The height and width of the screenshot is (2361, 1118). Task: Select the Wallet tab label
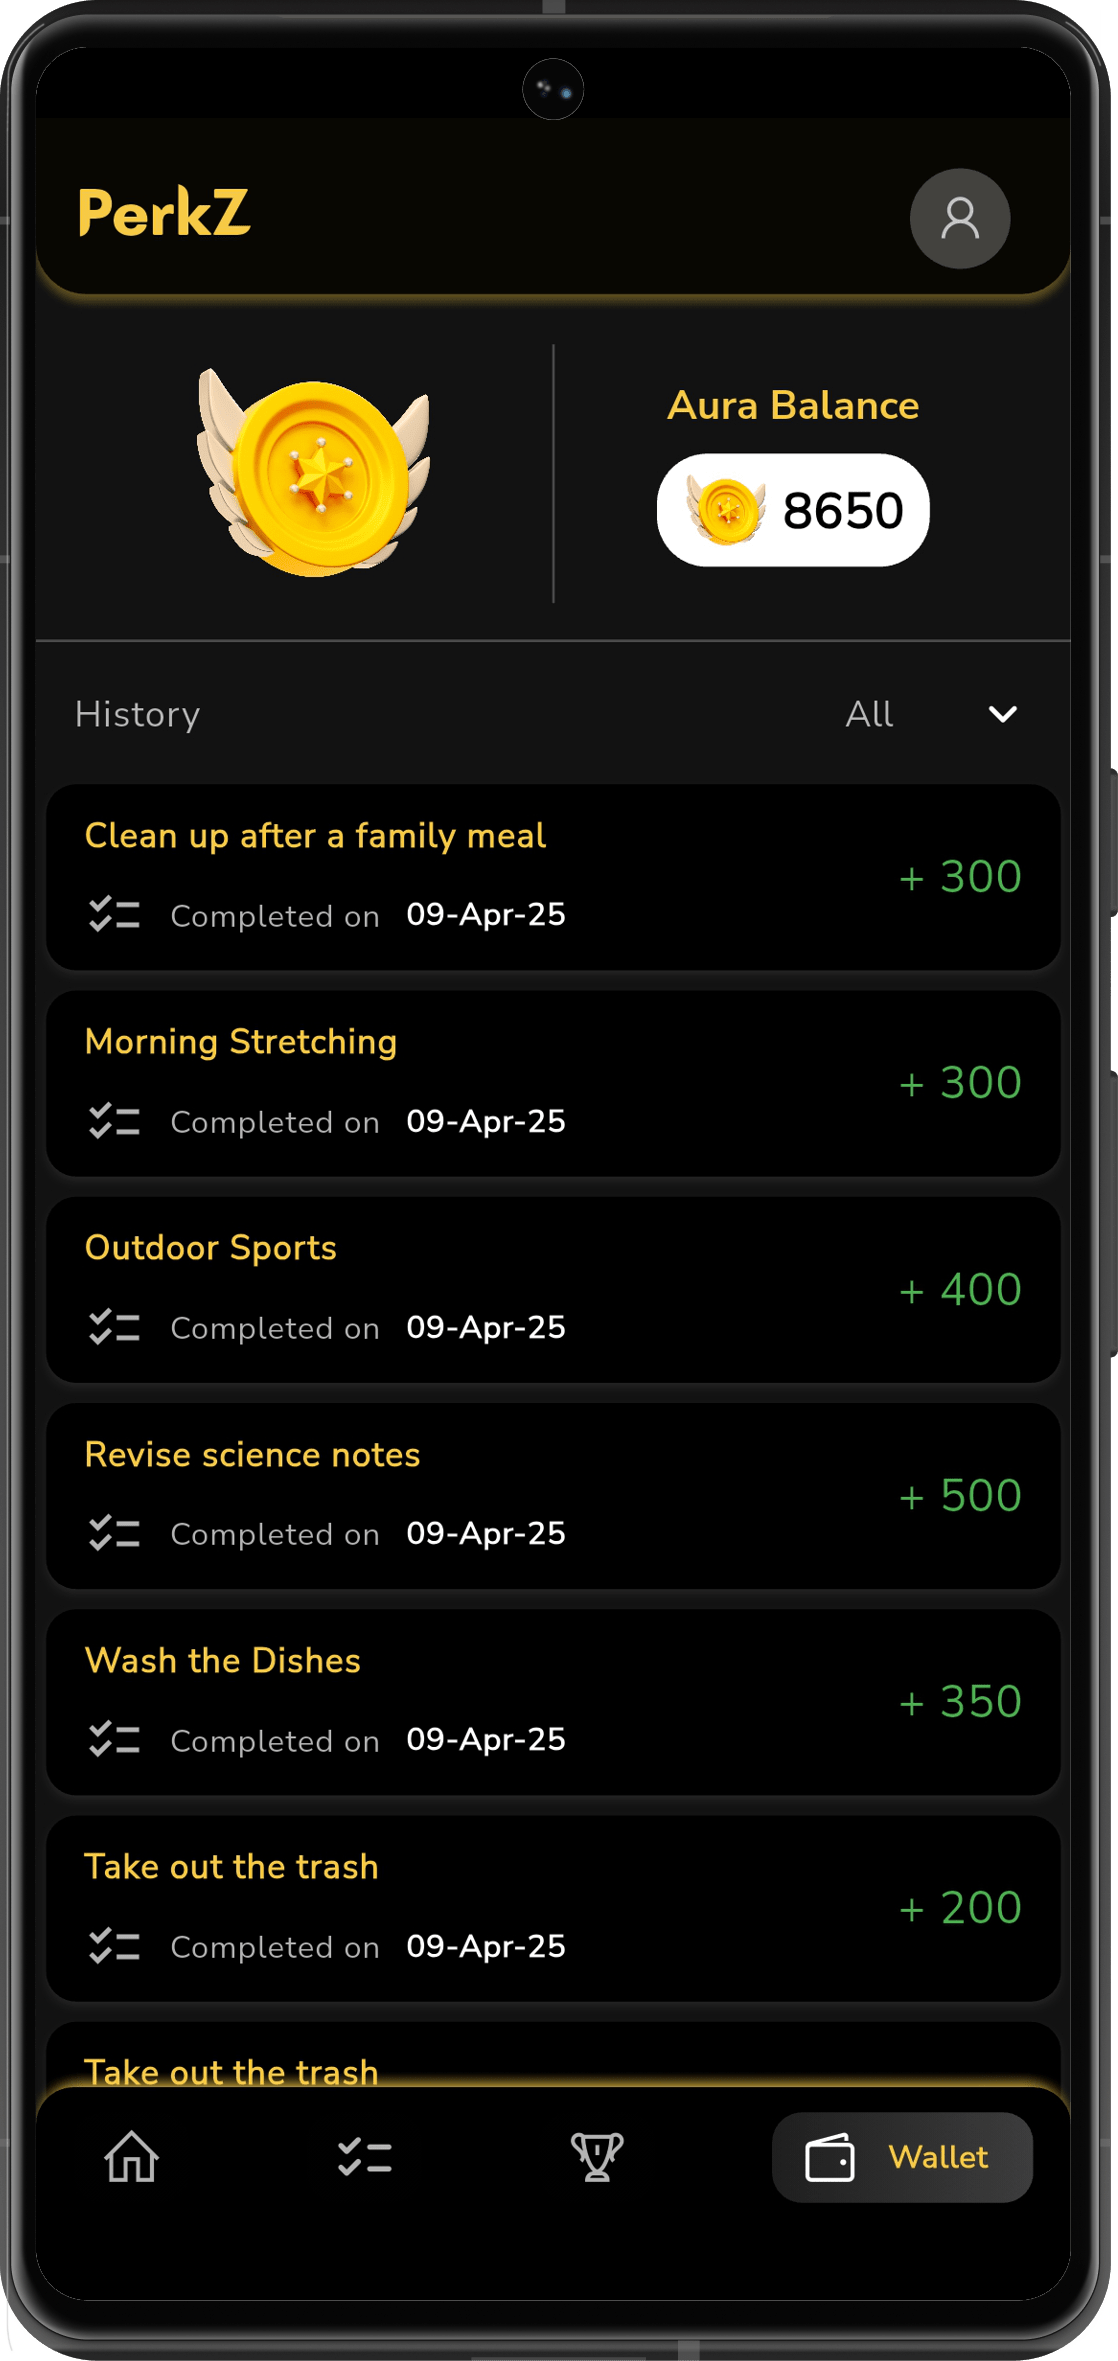coord(938,2157)
